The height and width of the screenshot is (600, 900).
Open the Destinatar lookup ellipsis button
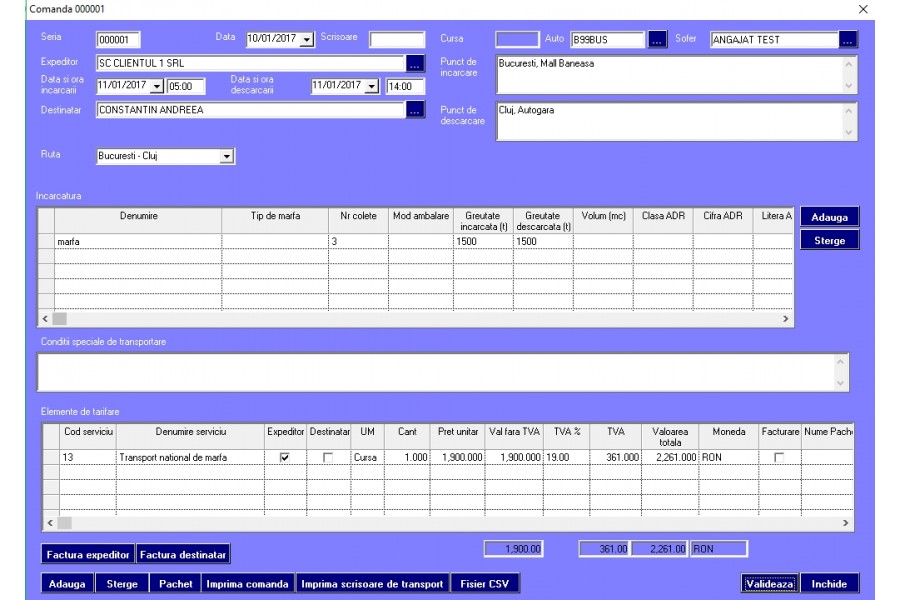[x=415, y=110]
